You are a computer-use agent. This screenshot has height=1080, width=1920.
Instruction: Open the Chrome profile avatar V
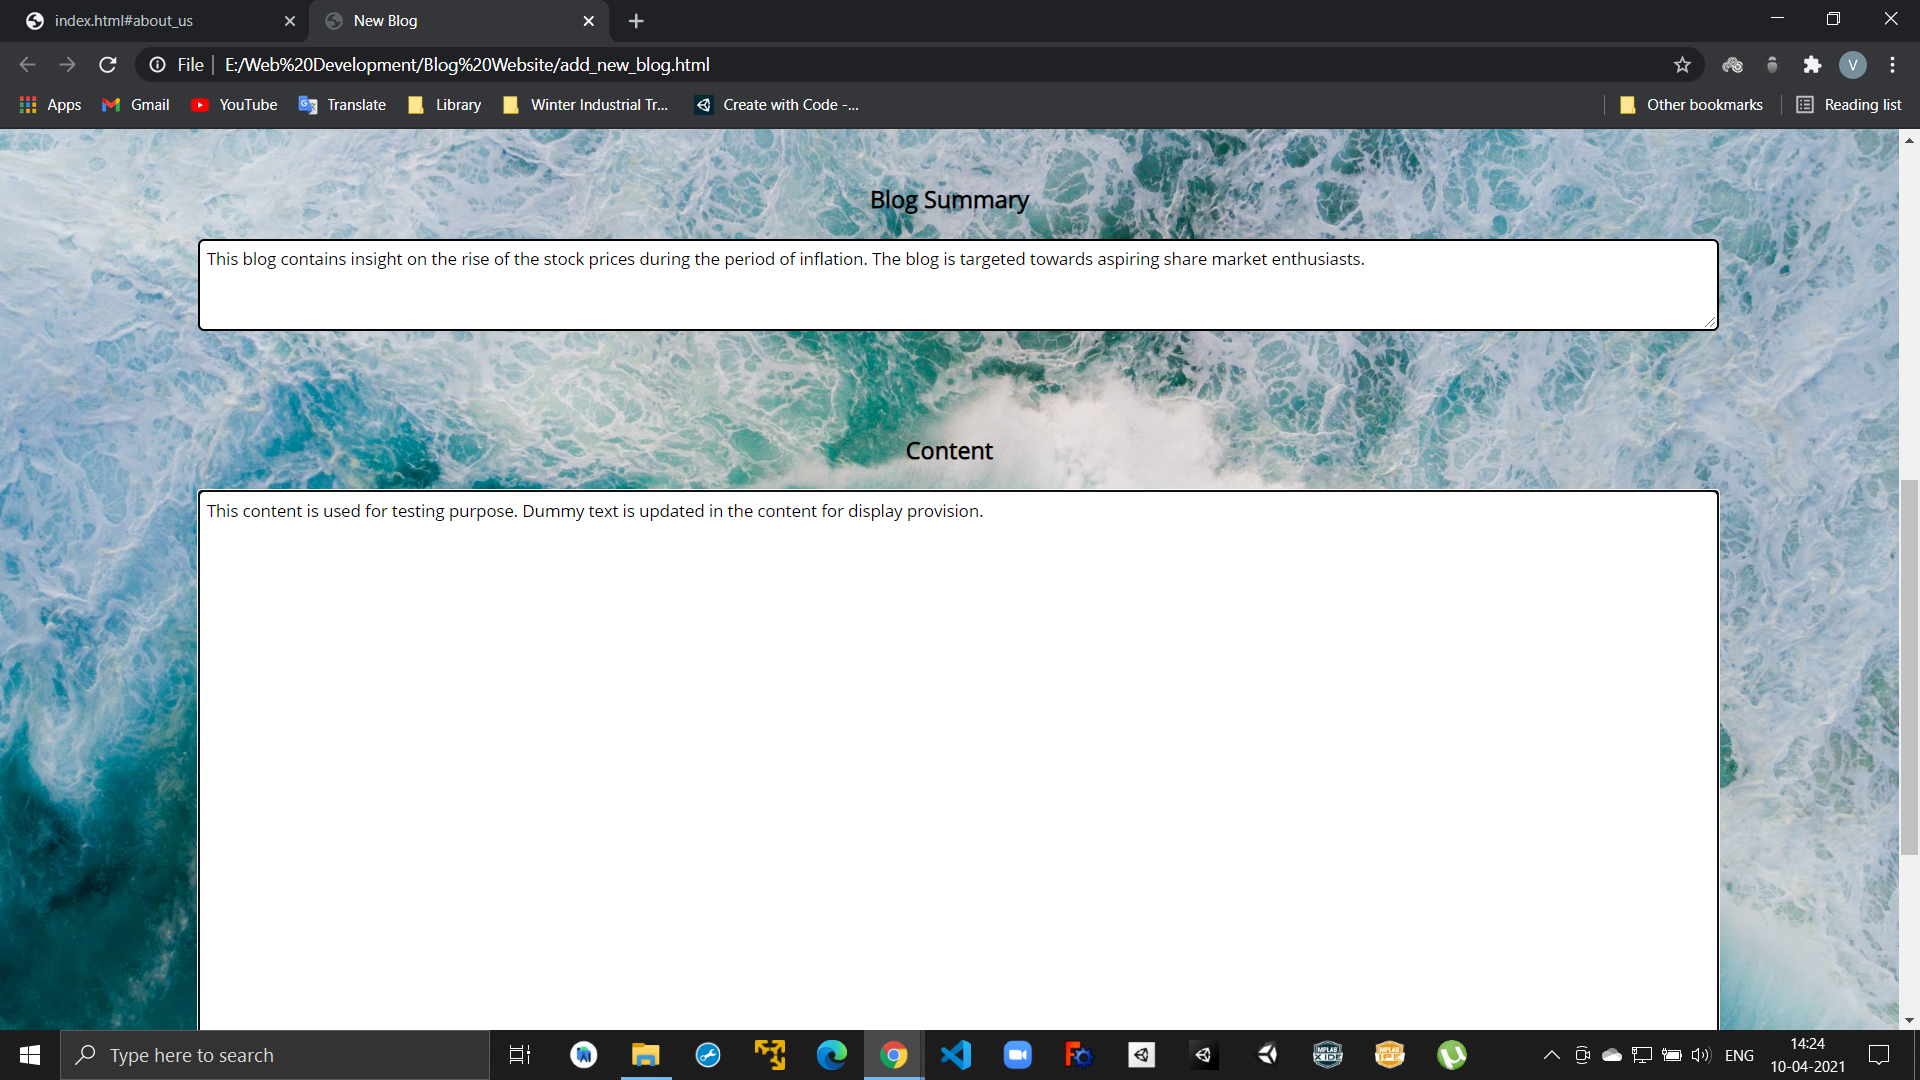click(1852, 65)
